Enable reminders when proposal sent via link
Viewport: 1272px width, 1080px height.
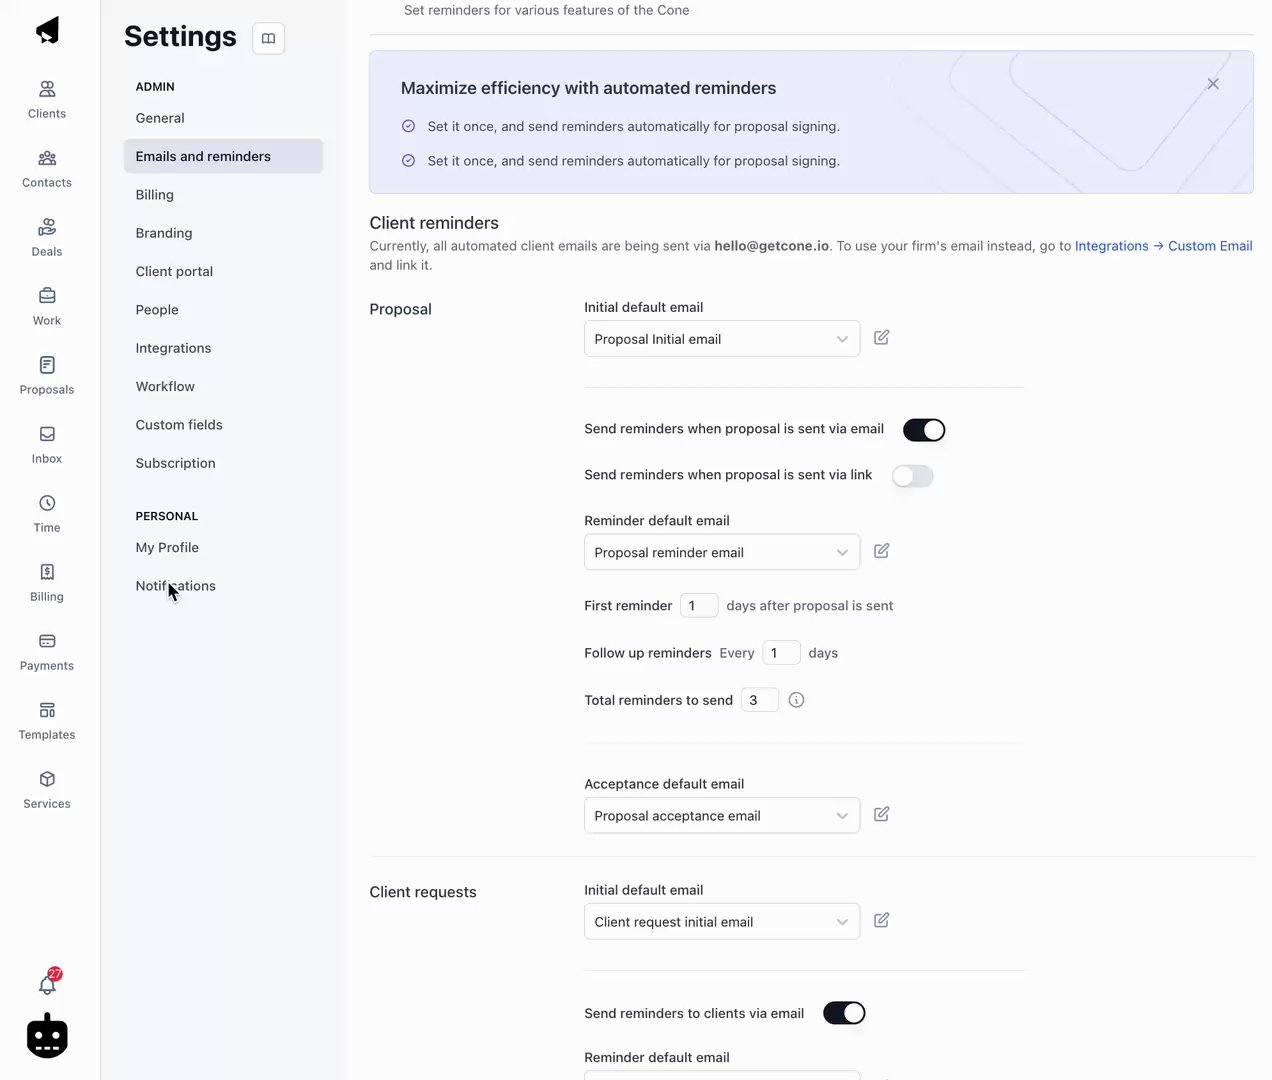coord(912,476)
